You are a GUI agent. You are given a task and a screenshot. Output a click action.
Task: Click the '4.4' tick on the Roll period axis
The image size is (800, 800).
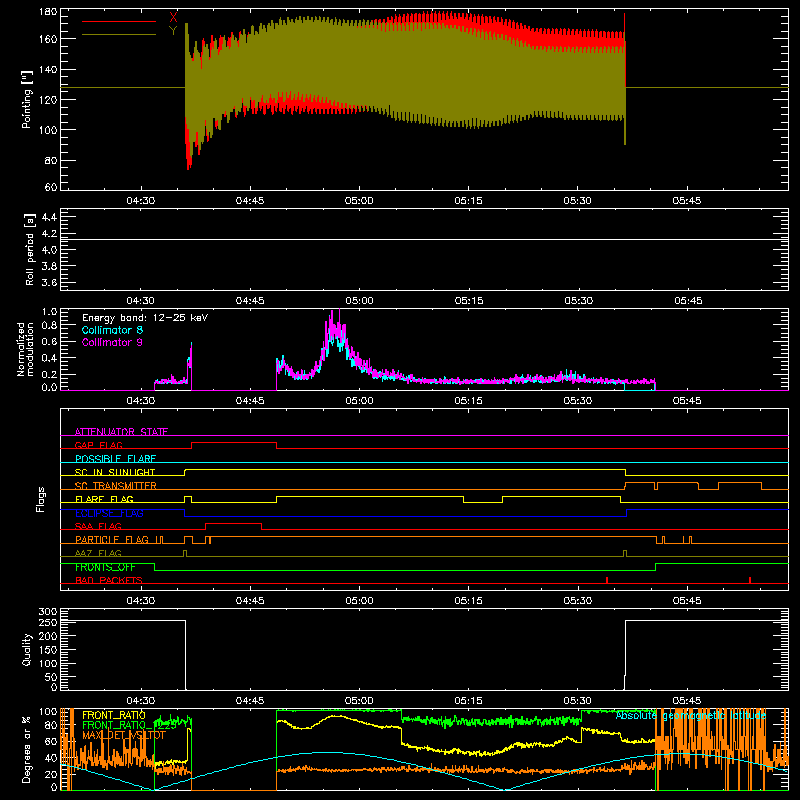(x=49, y=217)
